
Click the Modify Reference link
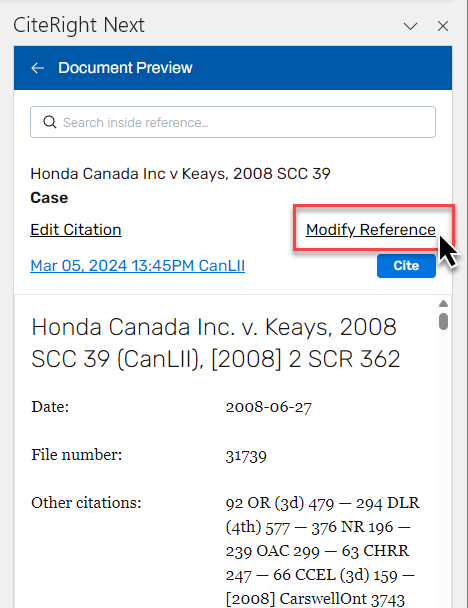point(371,230)
